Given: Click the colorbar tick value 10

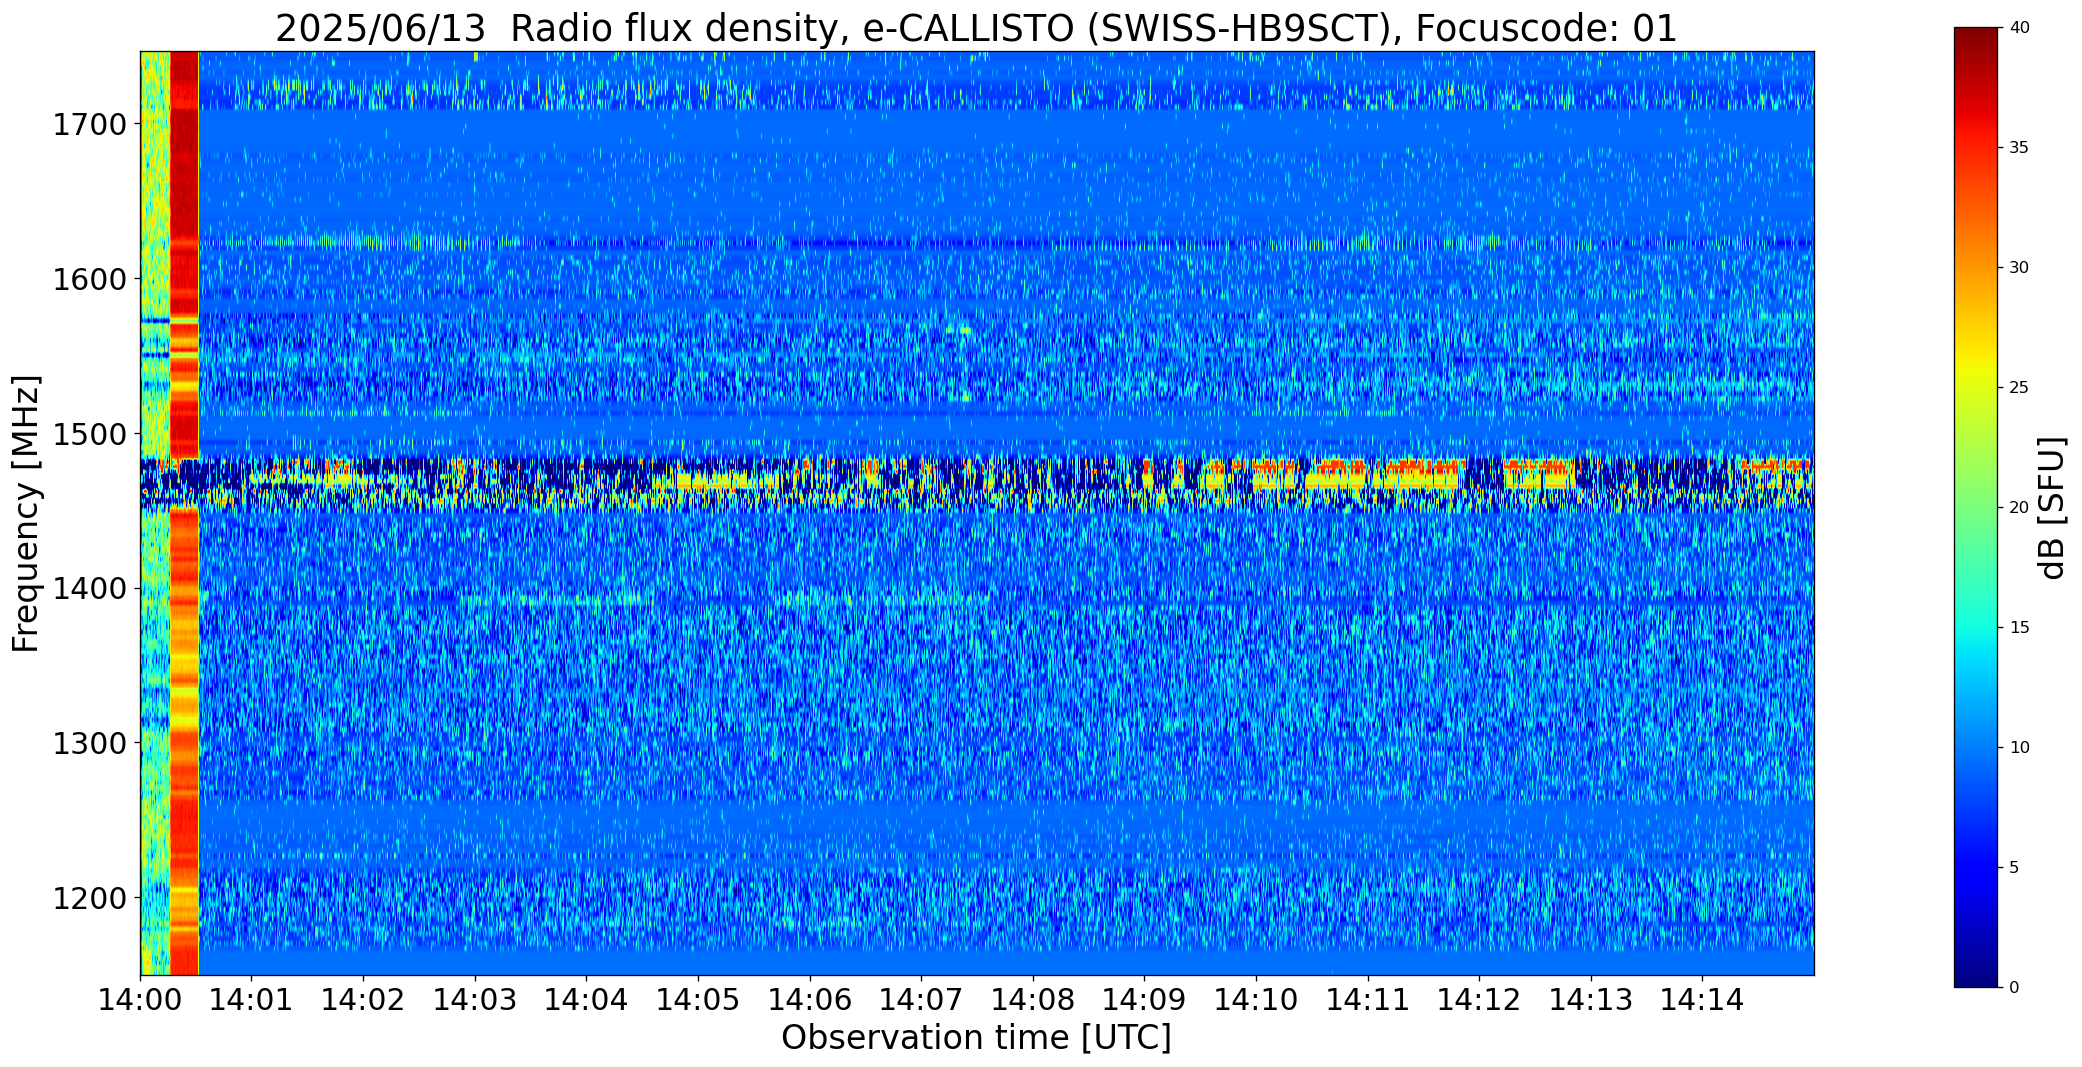Looking at the screenshot, I should click(x=2019, y=748).
